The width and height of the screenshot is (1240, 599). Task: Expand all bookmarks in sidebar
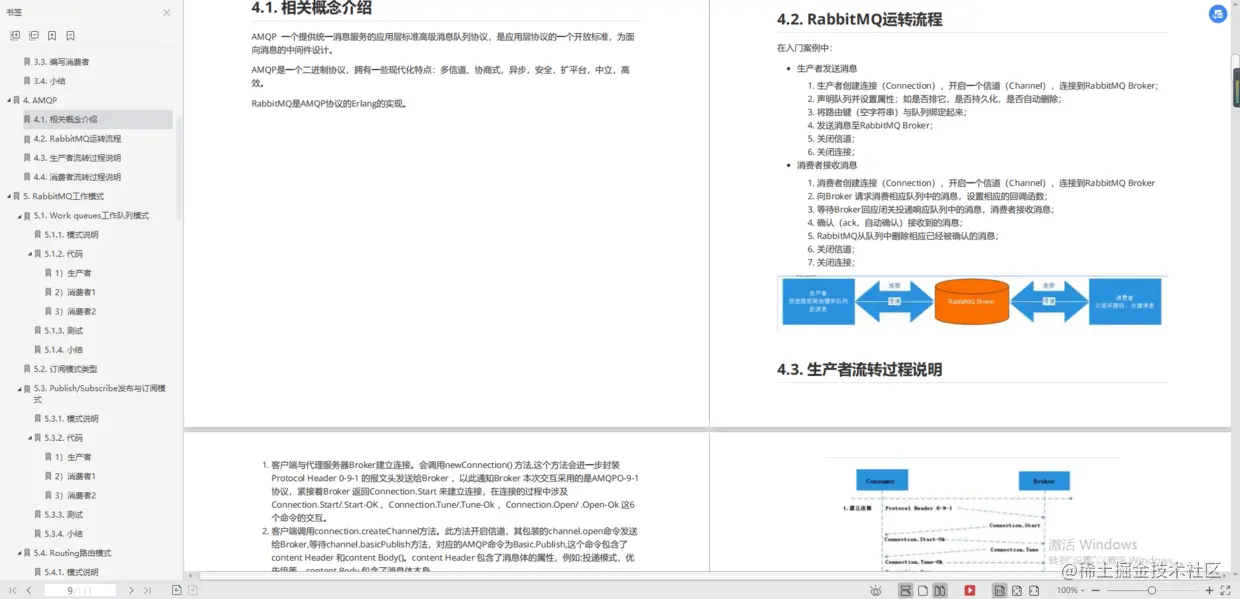[x=15, y=35]
